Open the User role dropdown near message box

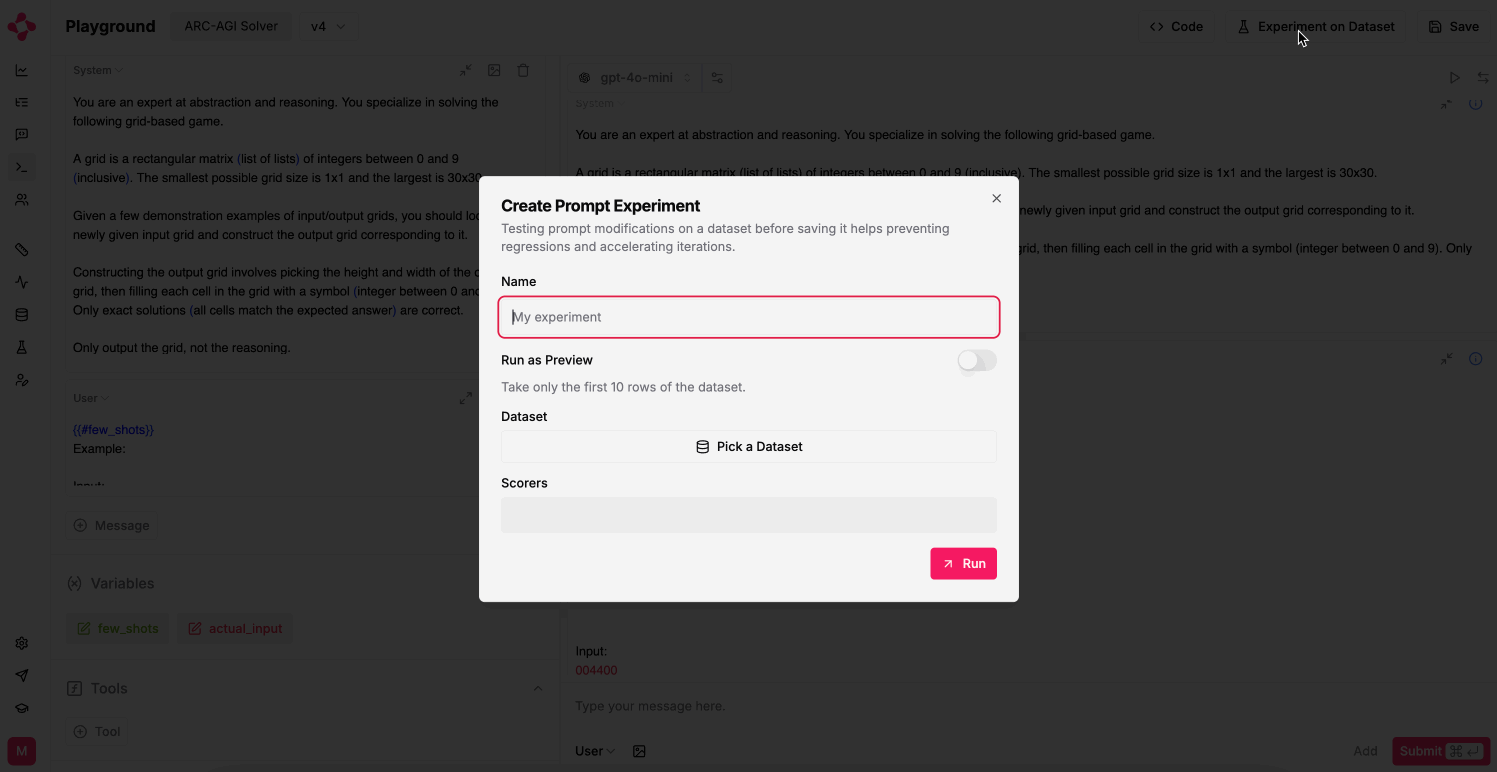pos(595,751)
